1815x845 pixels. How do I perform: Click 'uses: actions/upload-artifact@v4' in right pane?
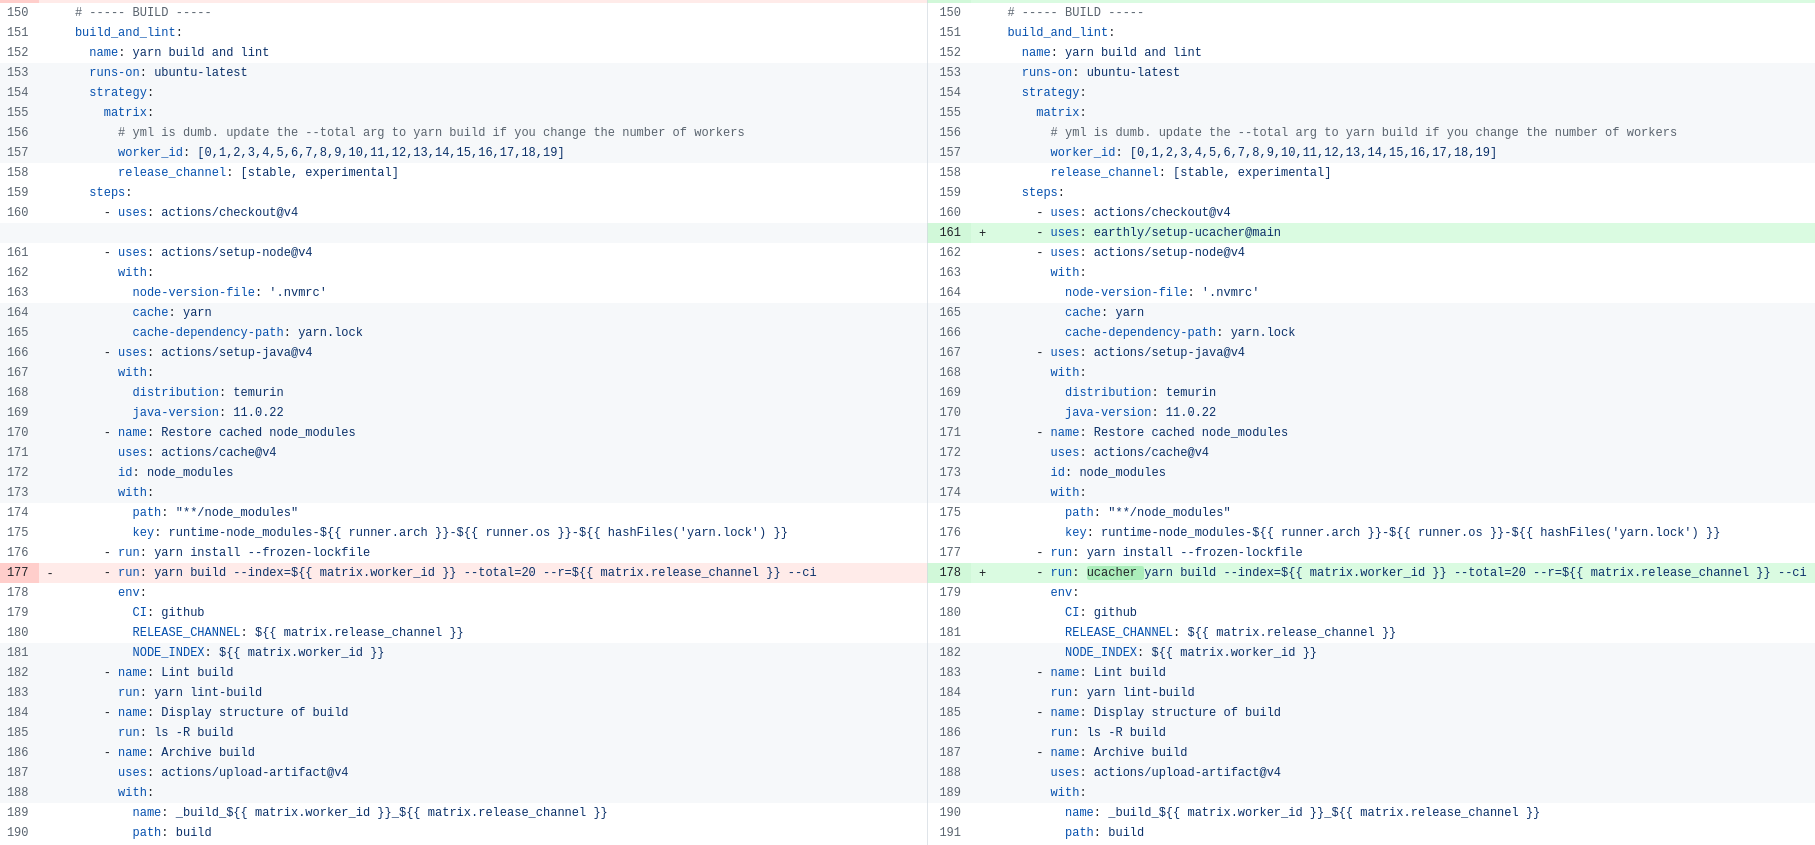1166,772
